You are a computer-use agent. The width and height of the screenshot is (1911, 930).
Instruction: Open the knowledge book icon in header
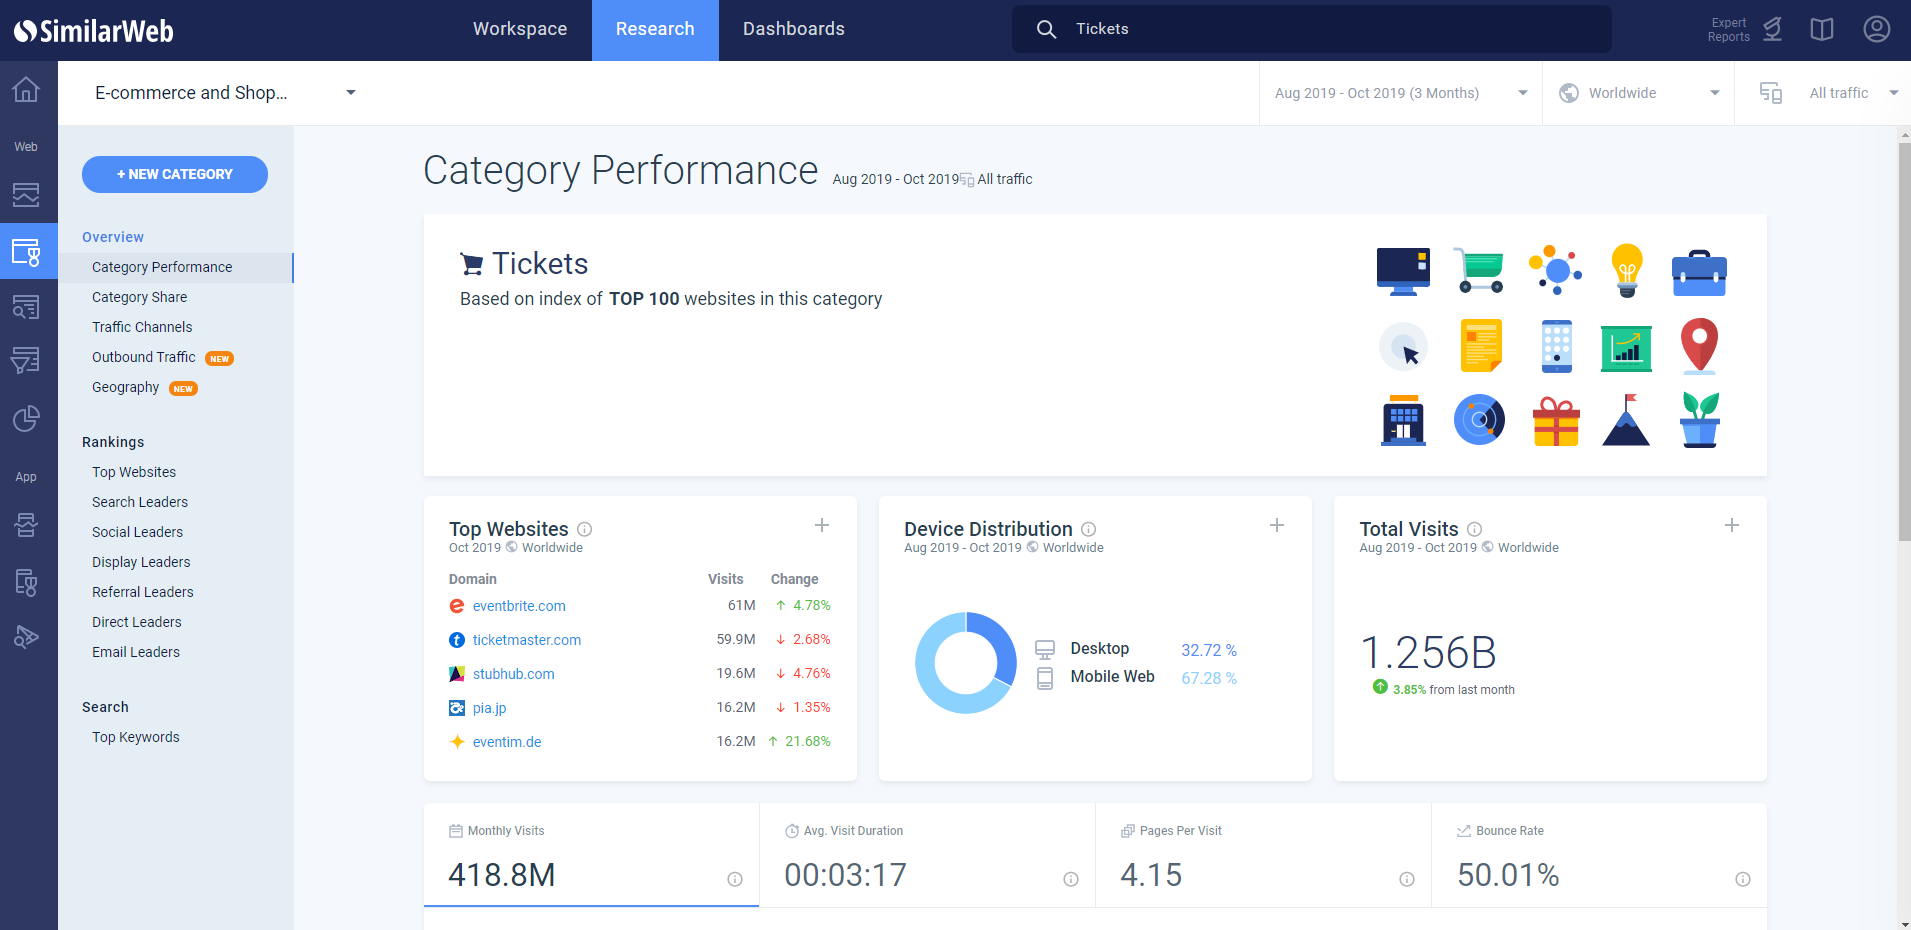pyautogui.click(x=1822, y=29)
